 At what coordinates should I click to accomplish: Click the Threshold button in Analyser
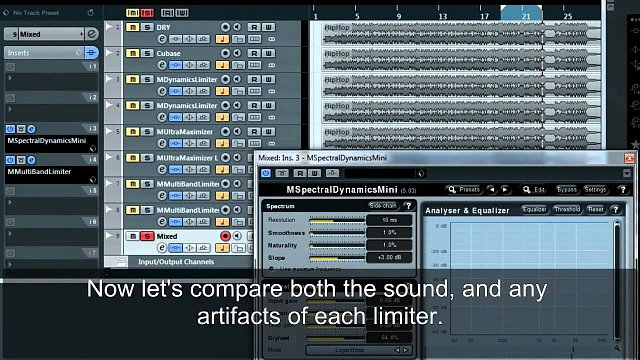(x=567, y=209)
